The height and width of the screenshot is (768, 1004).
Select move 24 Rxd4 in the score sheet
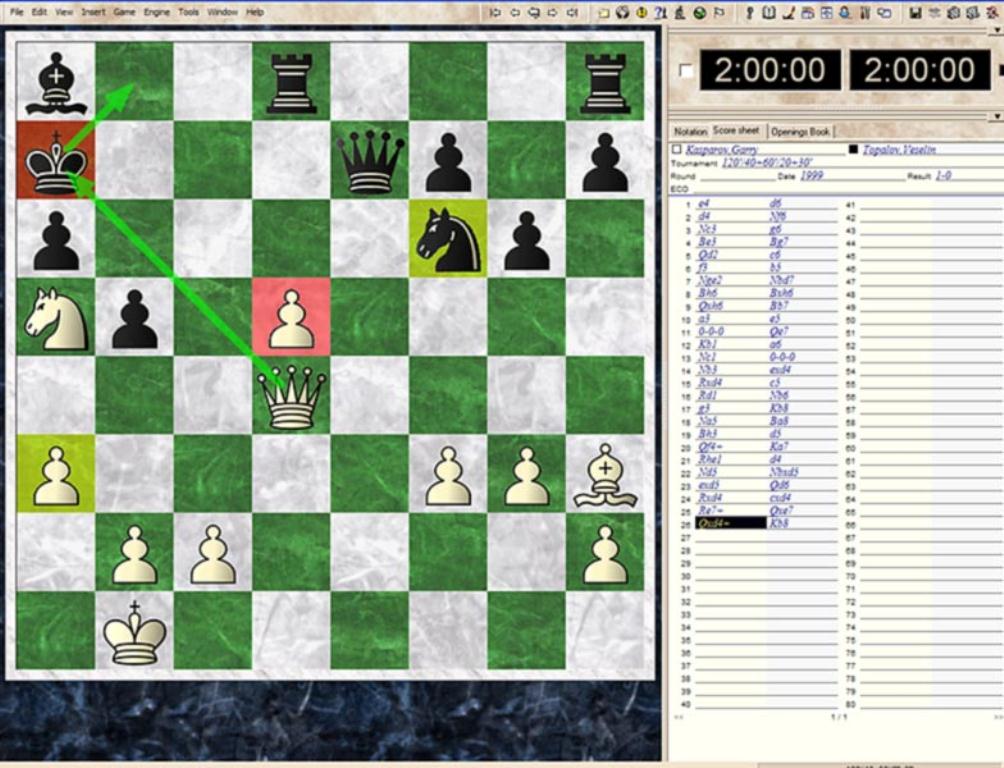710,497
